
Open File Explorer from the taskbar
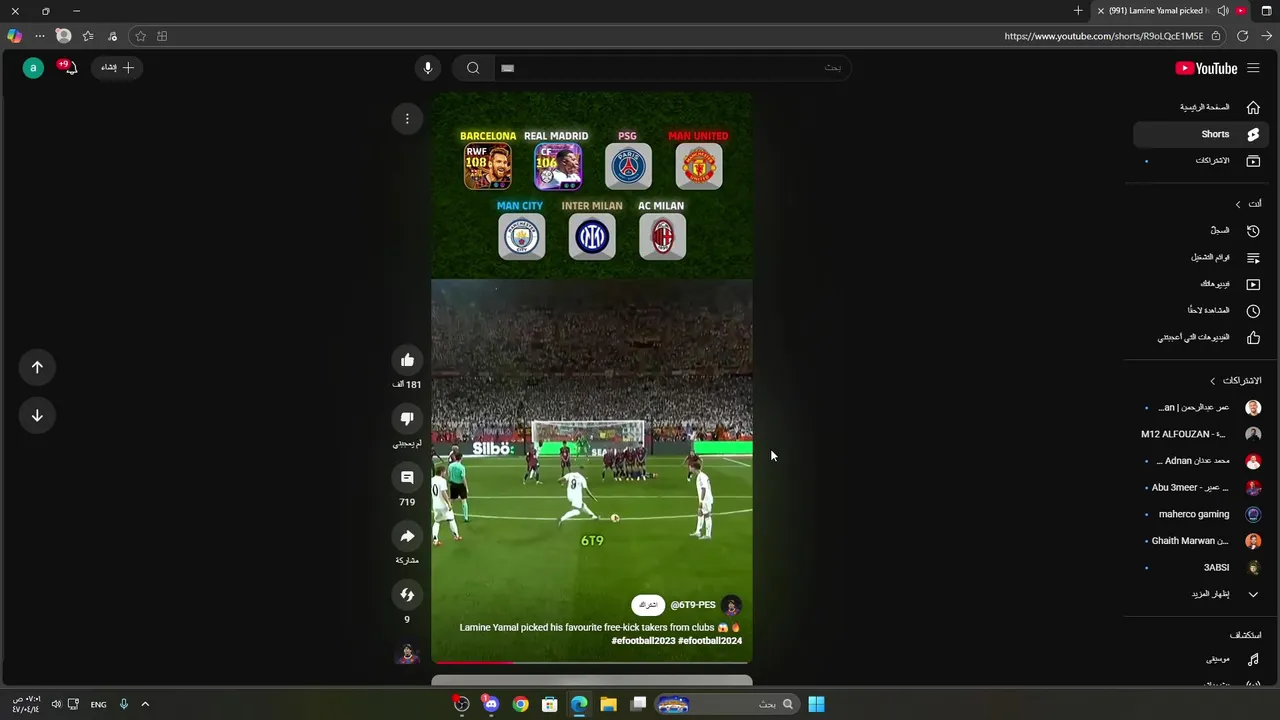[x=608, y=704]
